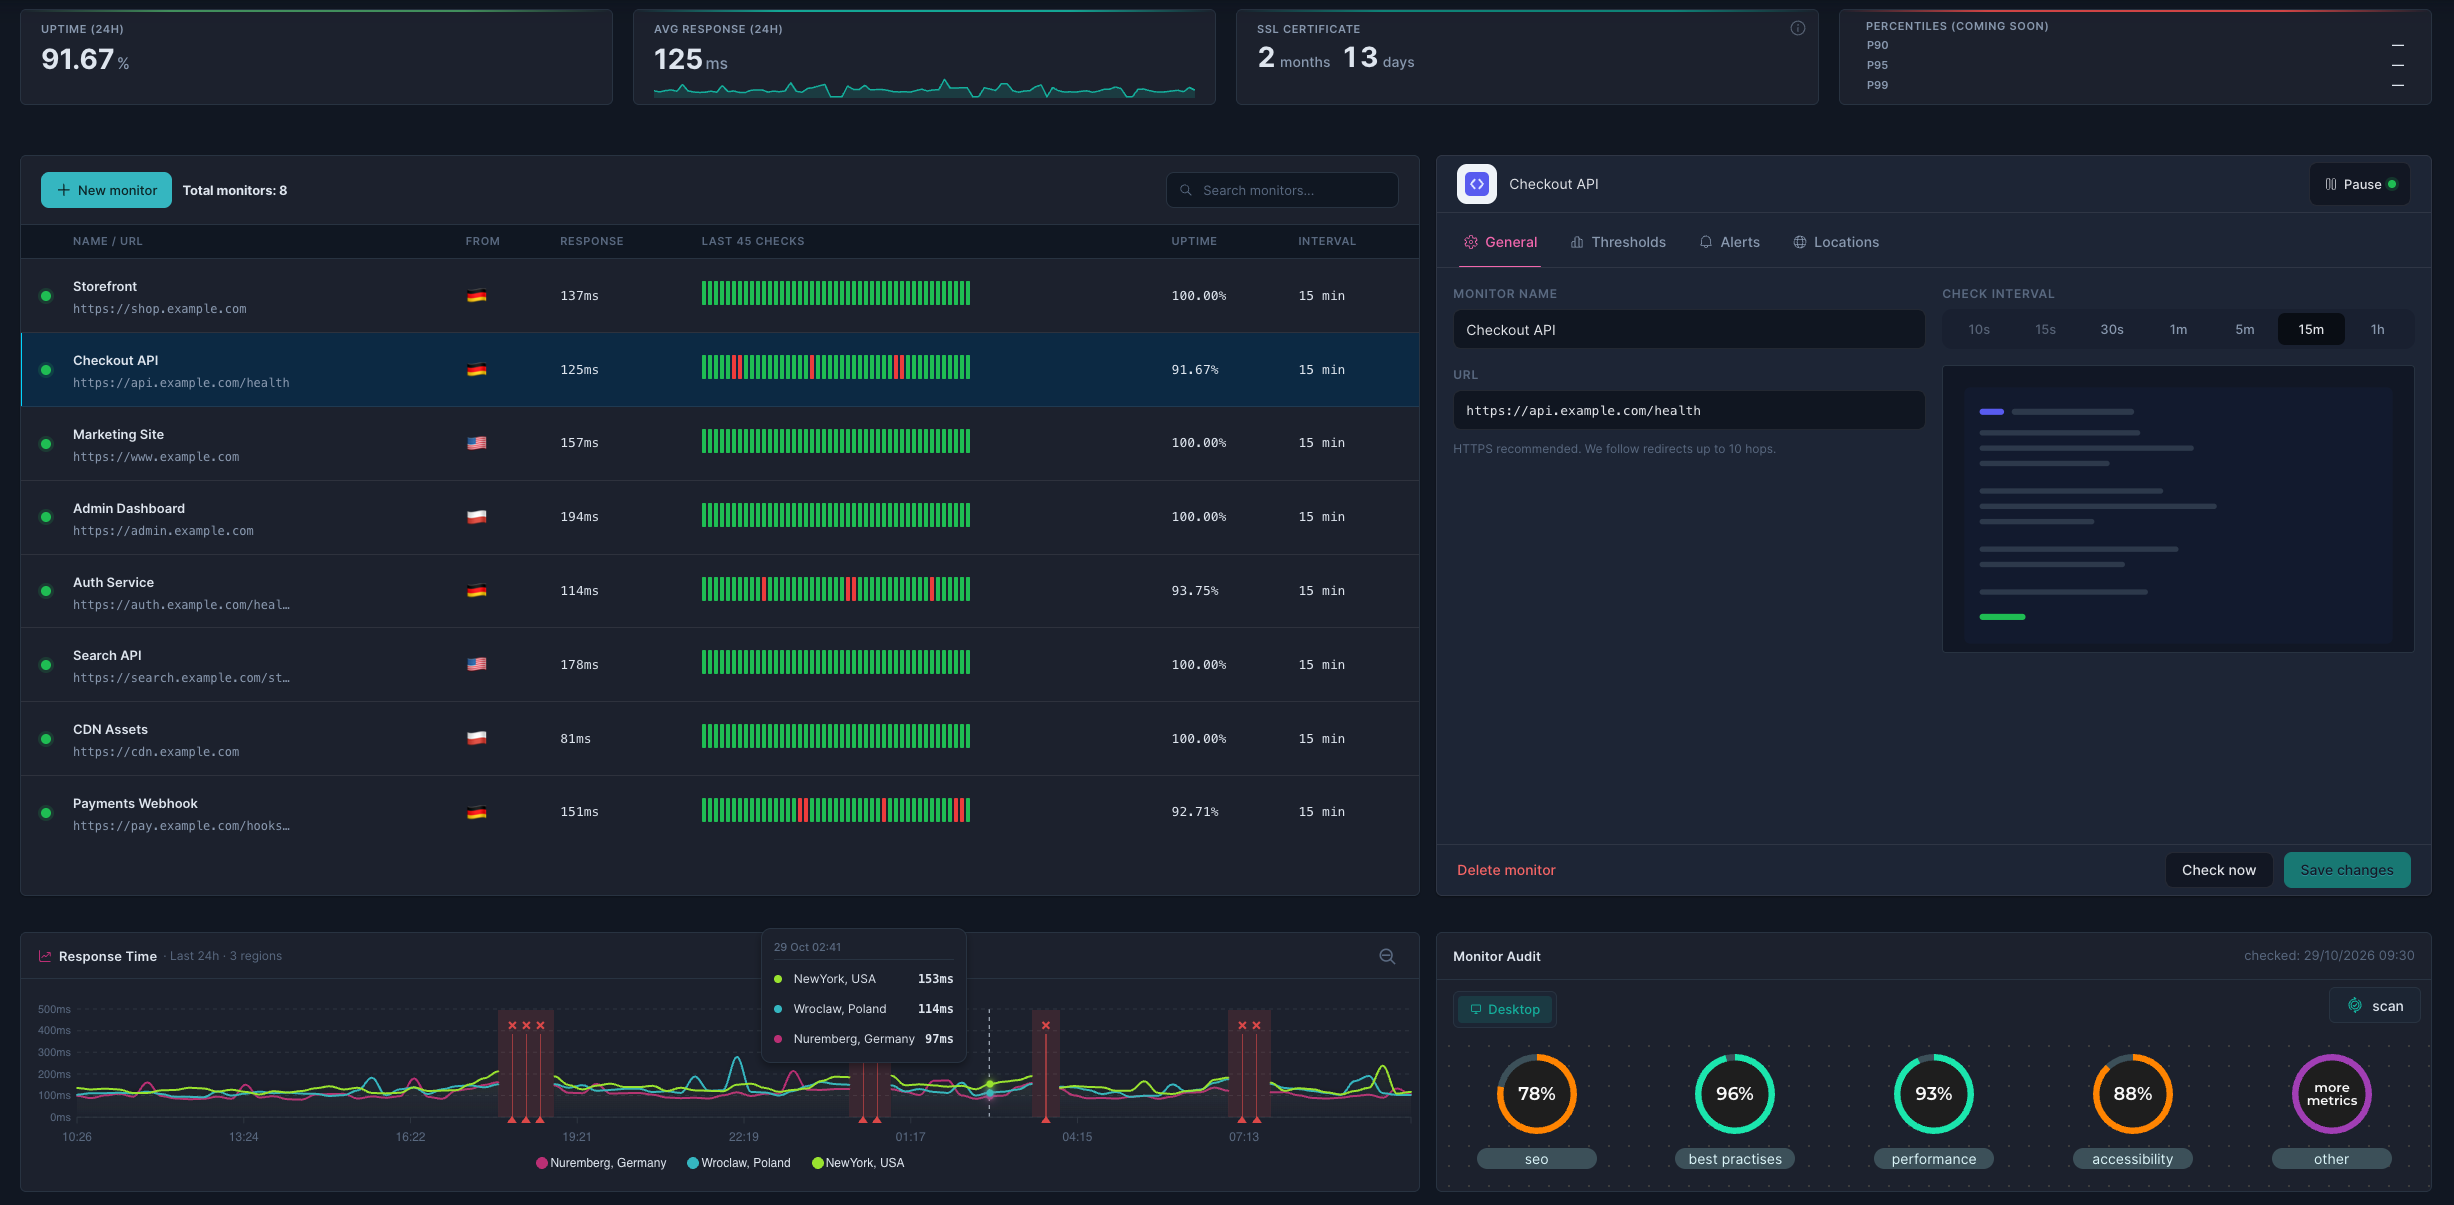Click the USA flag in Marketing Site row
Screen dimensions: 2454x1205
[477, 443]
